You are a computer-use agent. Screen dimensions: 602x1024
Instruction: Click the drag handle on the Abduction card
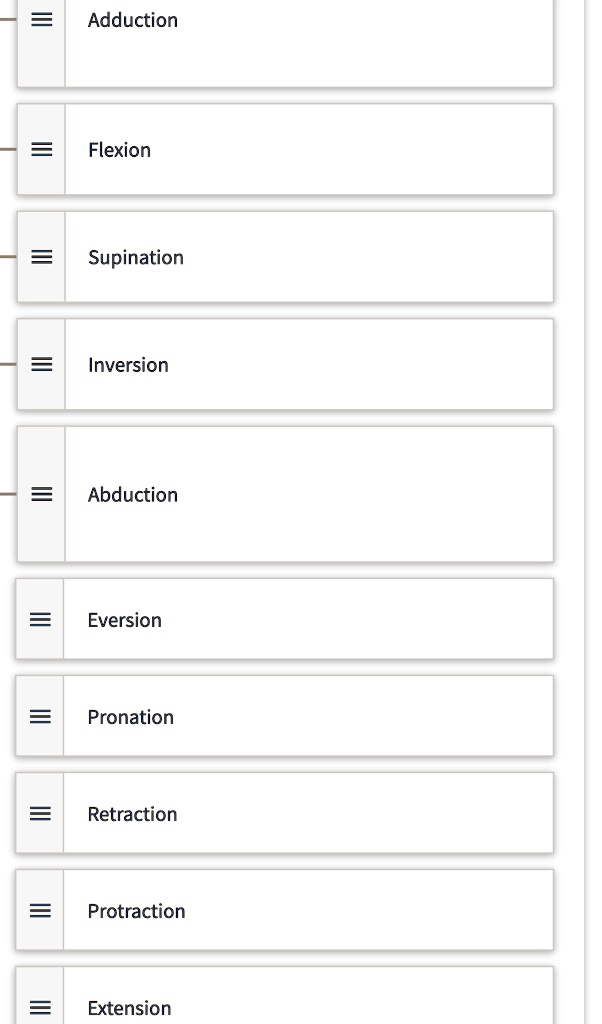click(x=41, y=494)
